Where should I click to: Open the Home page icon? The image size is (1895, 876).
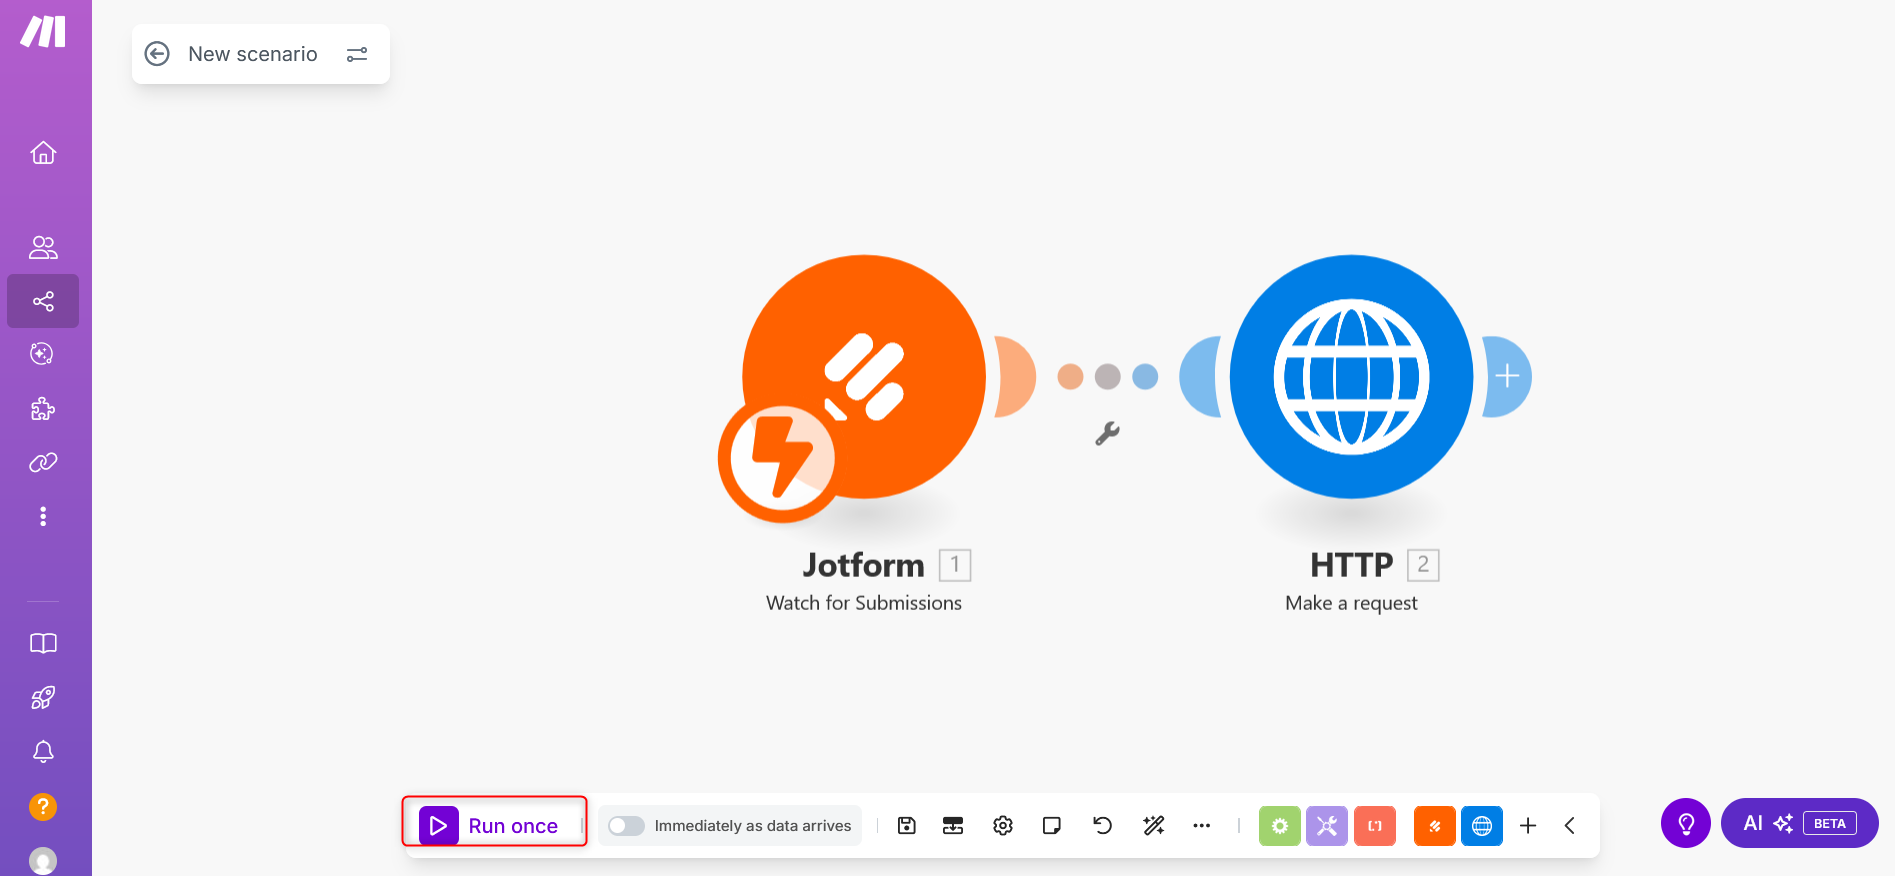click(x=43, y=153)
